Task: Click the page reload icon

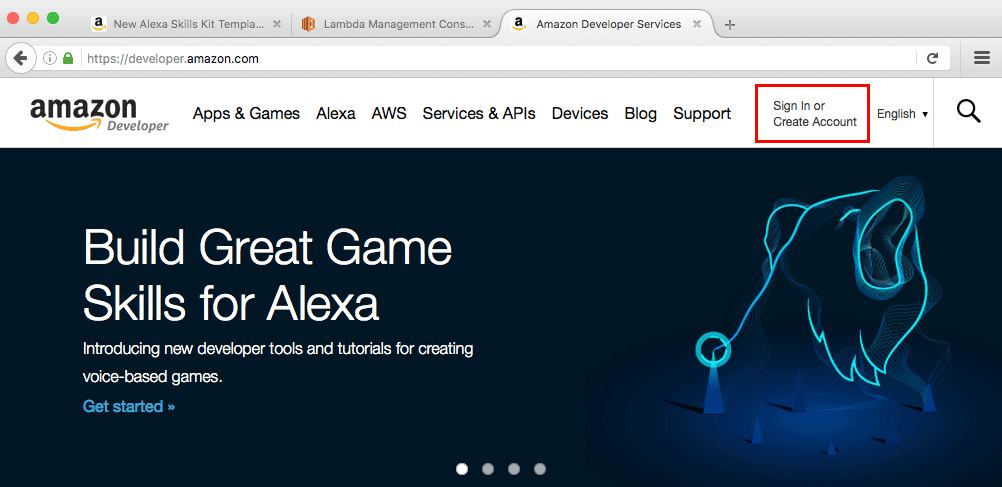Action: [x=932, y=58]
